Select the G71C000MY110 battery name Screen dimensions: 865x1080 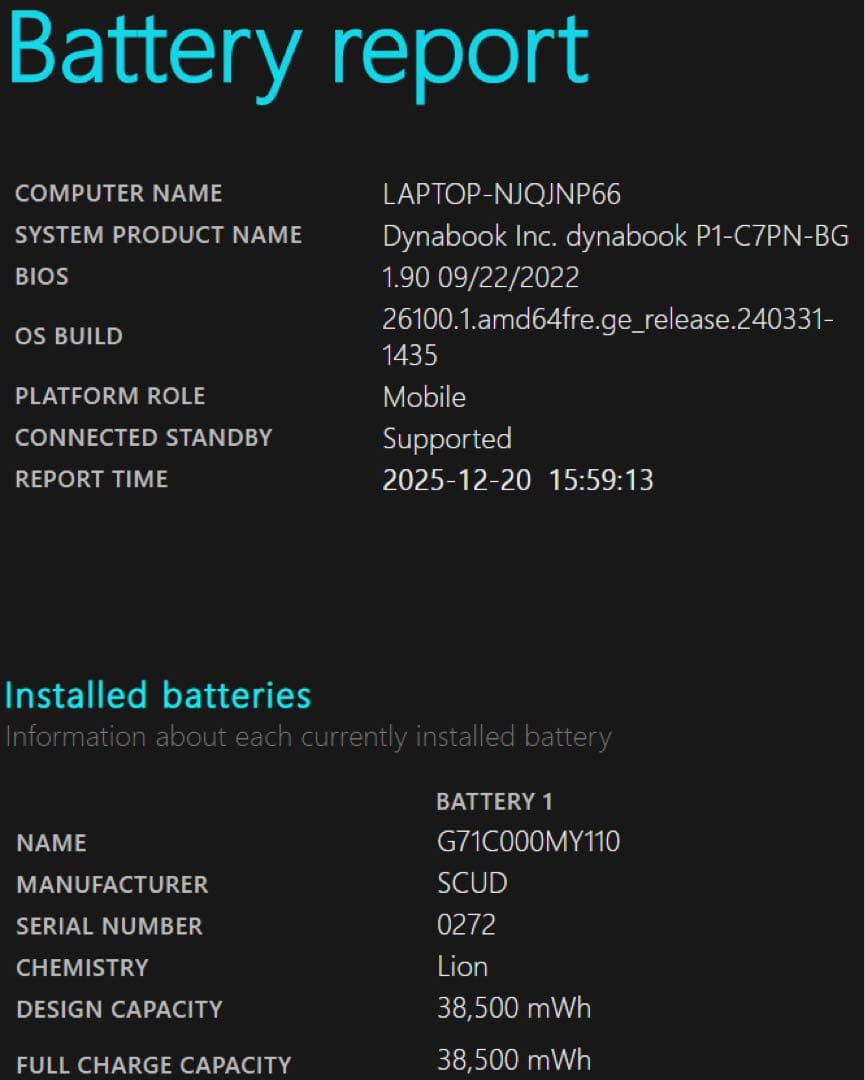(x=528, y=843)
